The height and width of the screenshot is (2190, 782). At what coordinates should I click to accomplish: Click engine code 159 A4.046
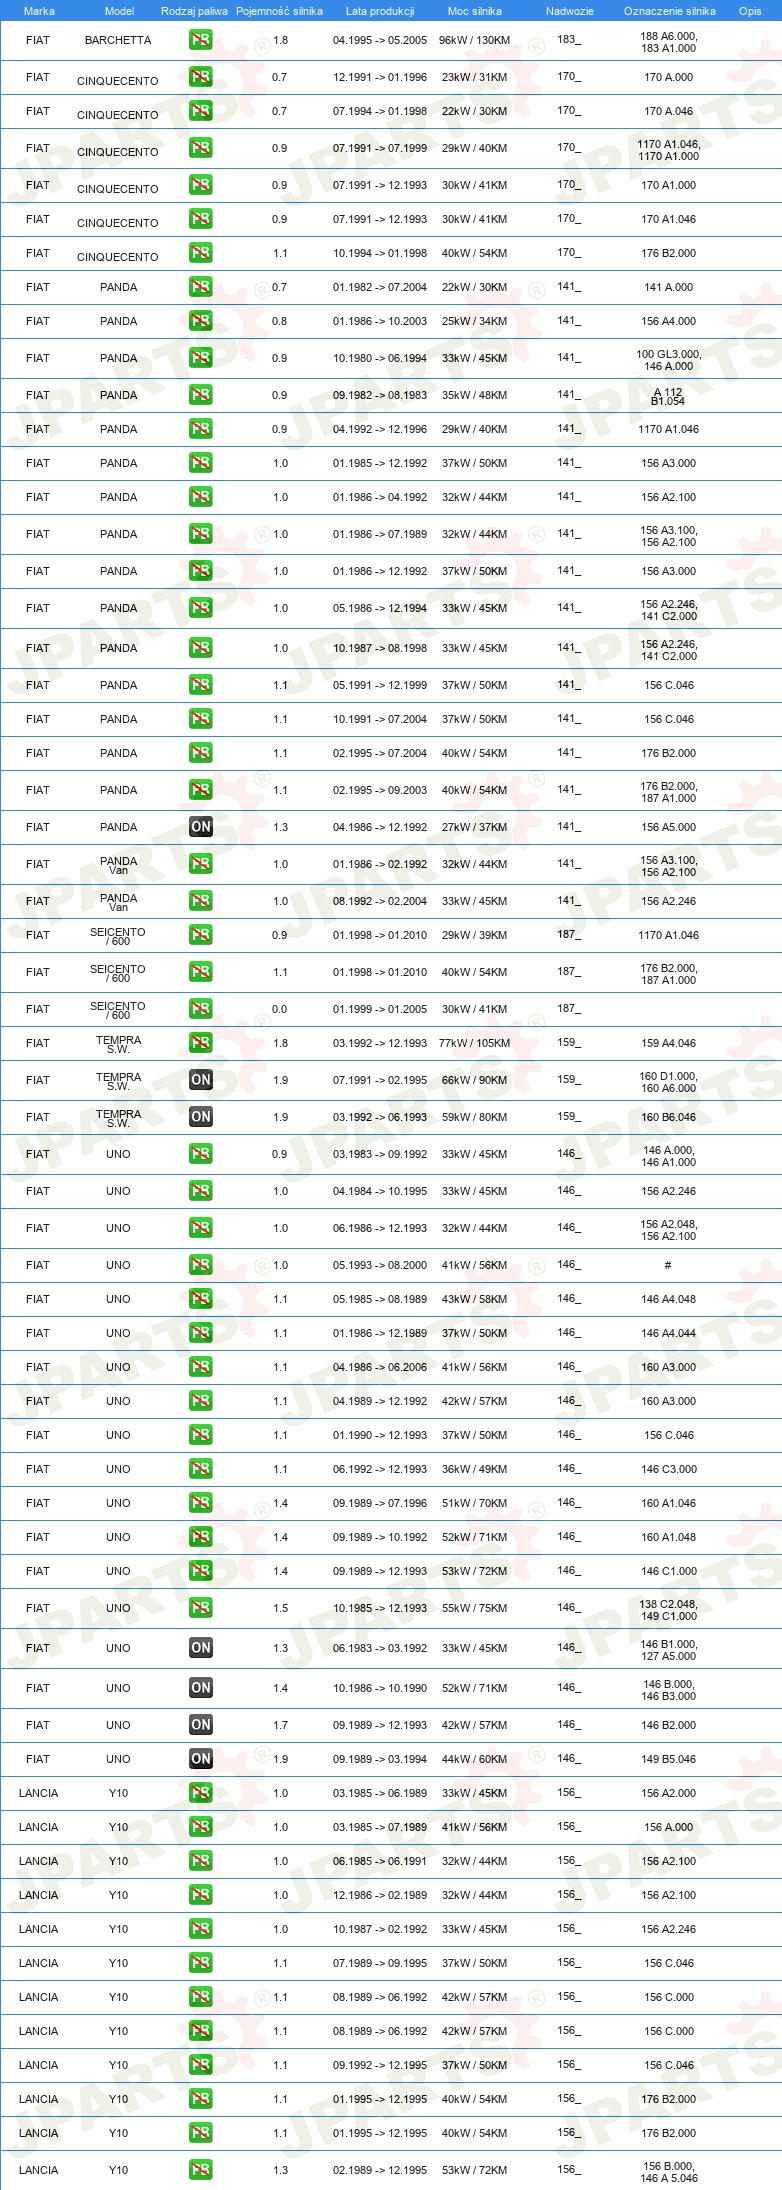click(x=669, y=1043)
